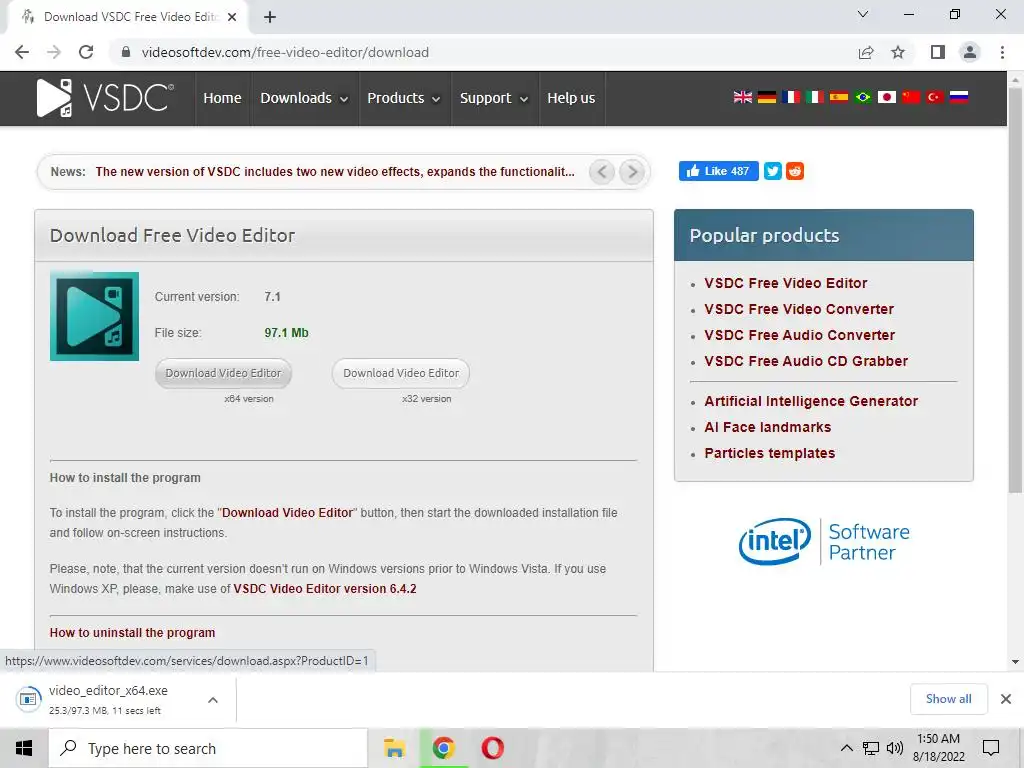Select the French flag language icon
1024x768 pixels.
coord(791,97)
